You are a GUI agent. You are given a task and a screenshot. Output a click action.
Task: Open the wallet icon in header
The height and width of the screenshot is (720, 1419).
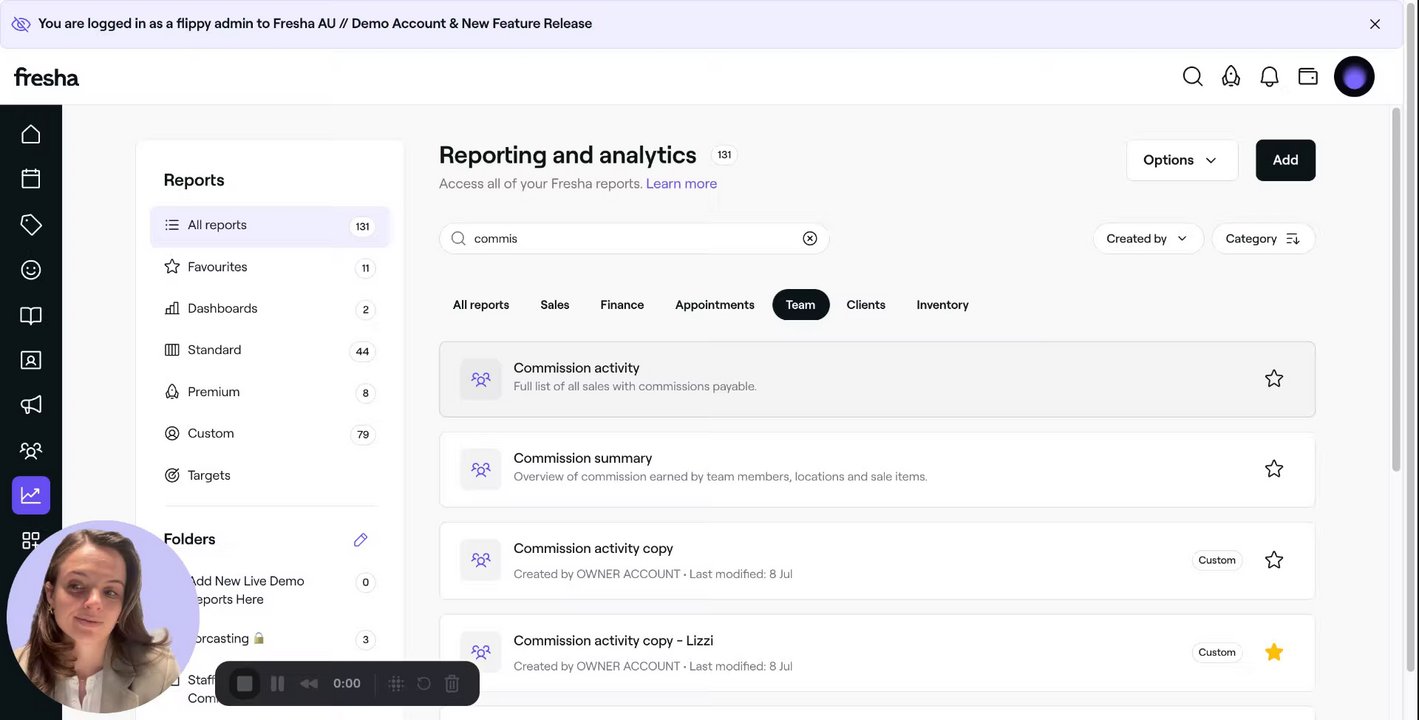coord(1308,76)
